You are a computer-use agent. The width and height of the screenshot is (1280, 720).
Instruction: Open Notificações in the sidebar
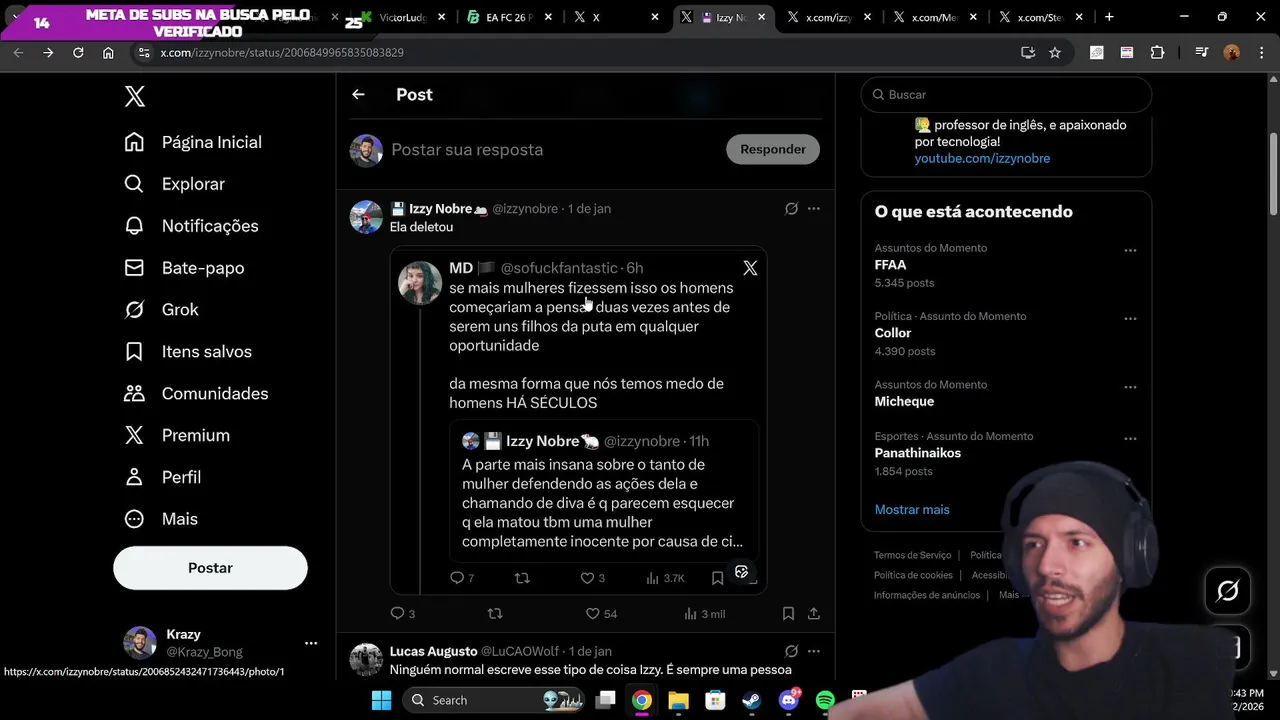191,226
